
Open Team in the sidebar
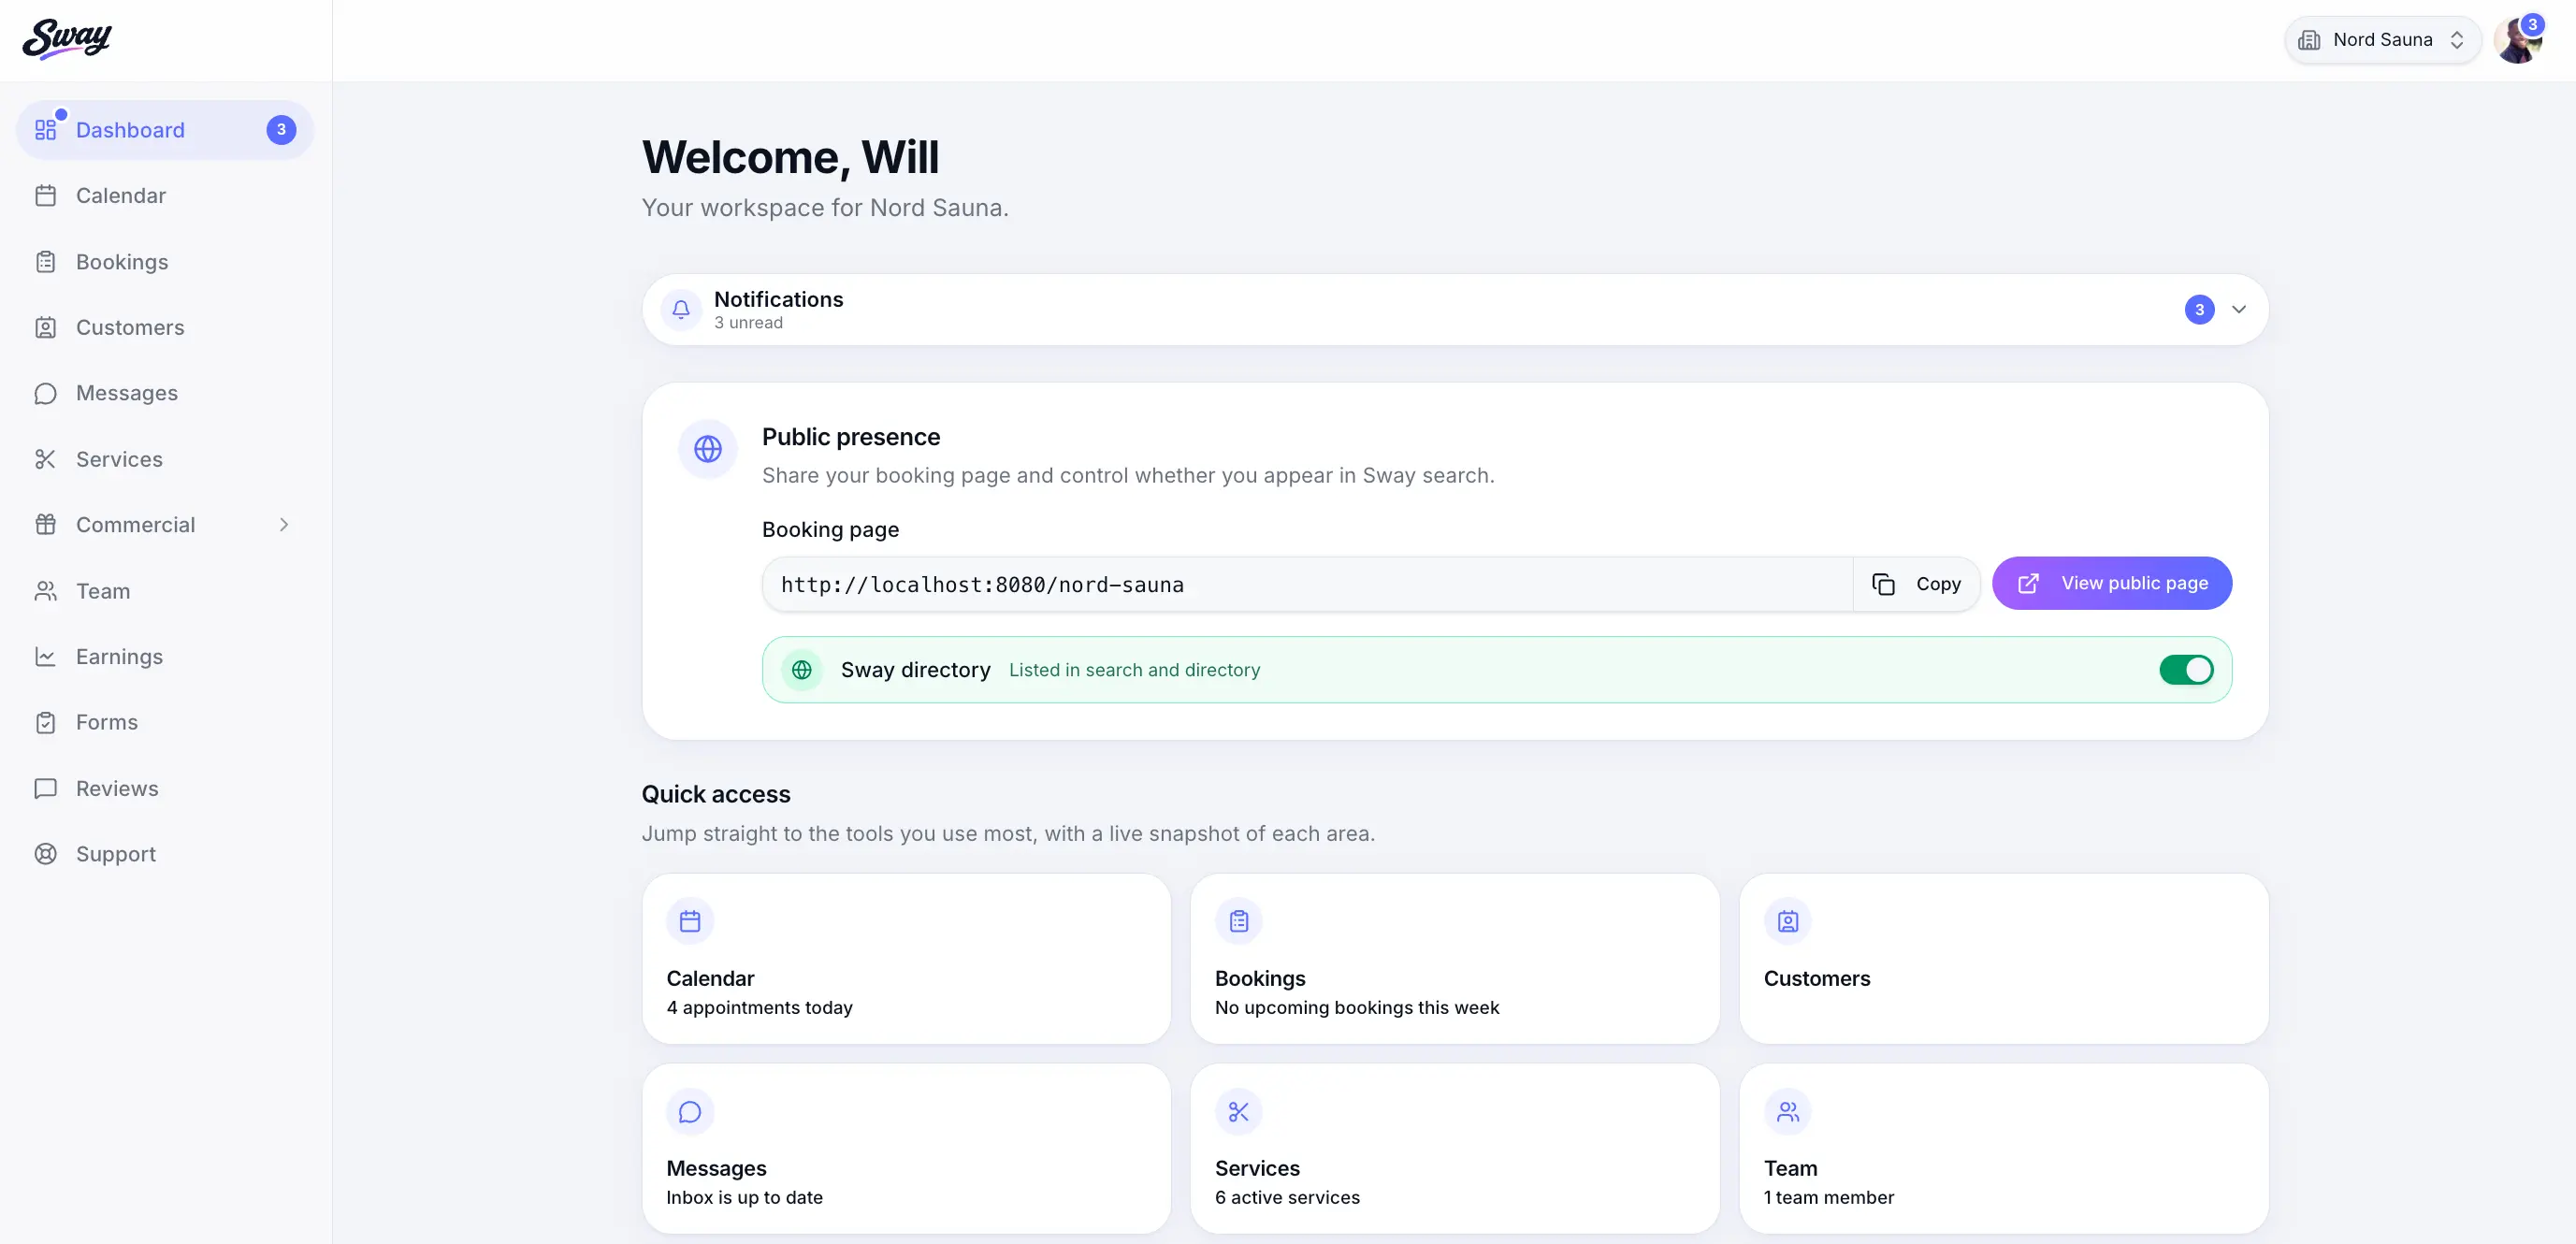[x=165, y=591]
